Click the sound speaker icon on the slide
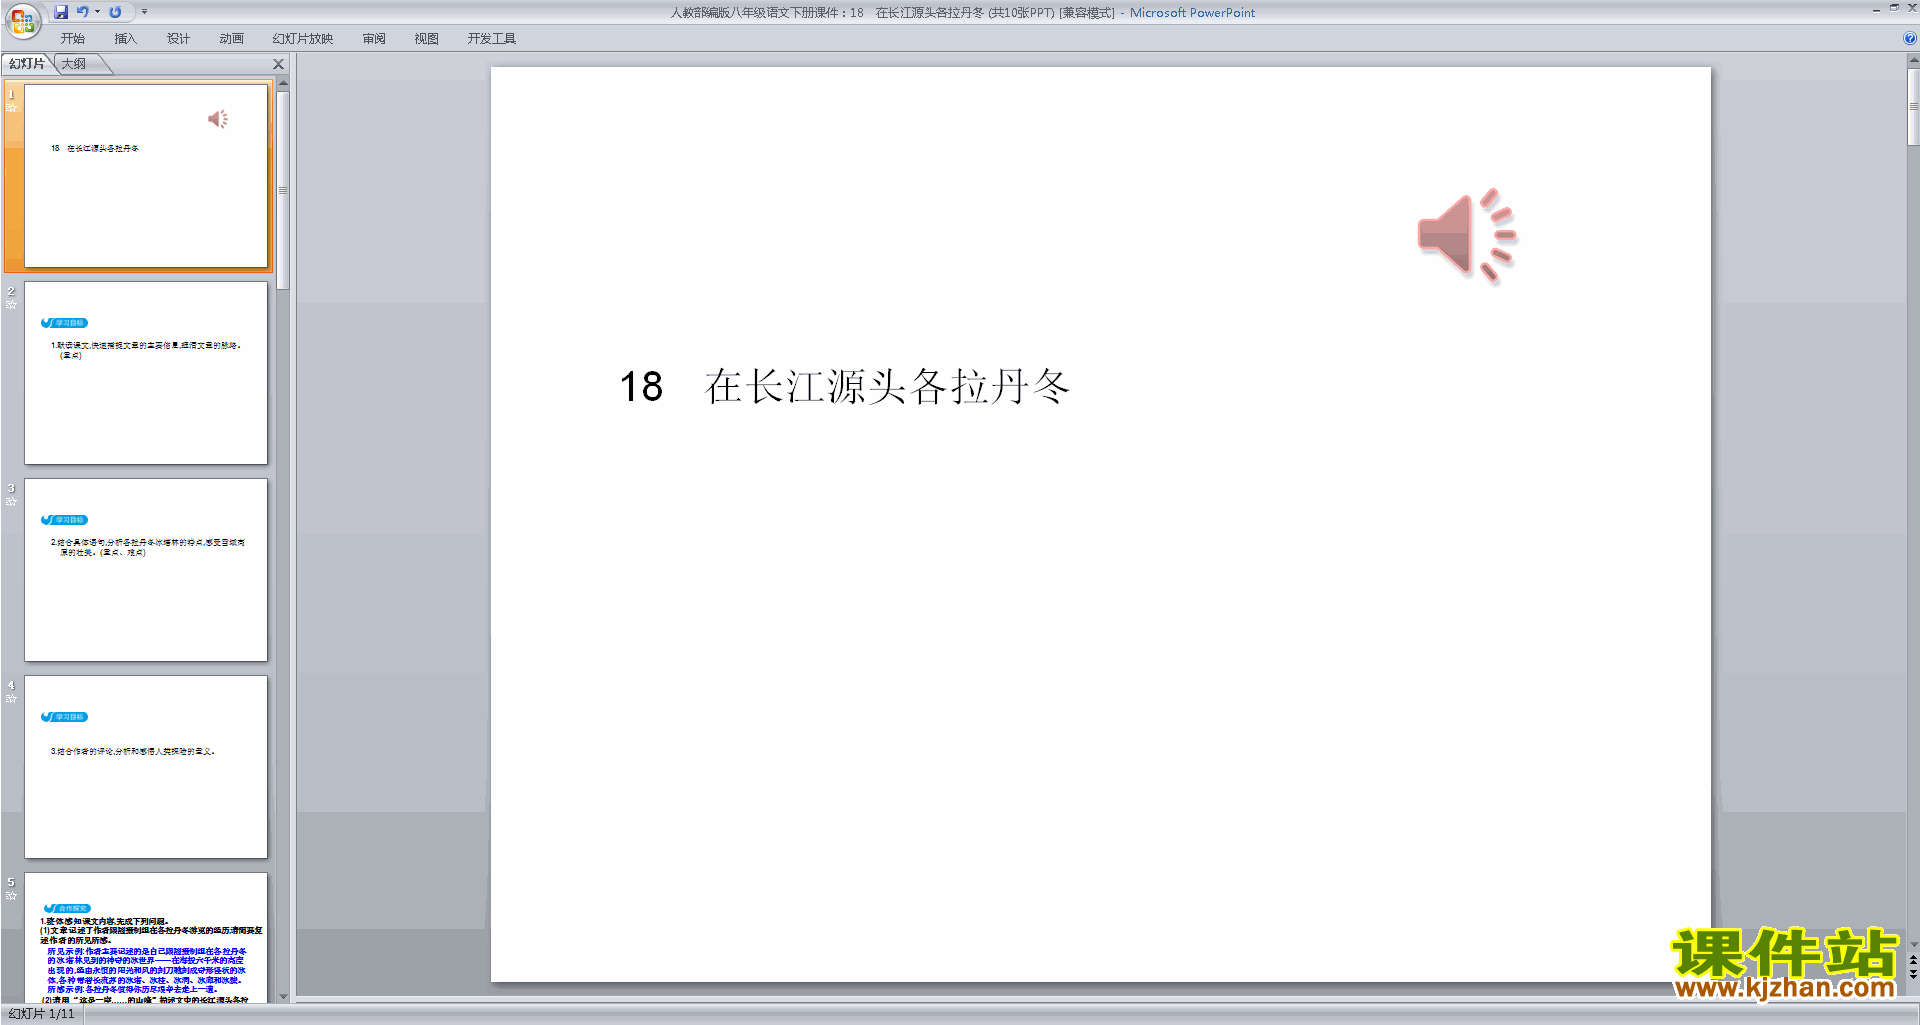Screen dimensions: 1920x1025 [x=1467, y=236]
